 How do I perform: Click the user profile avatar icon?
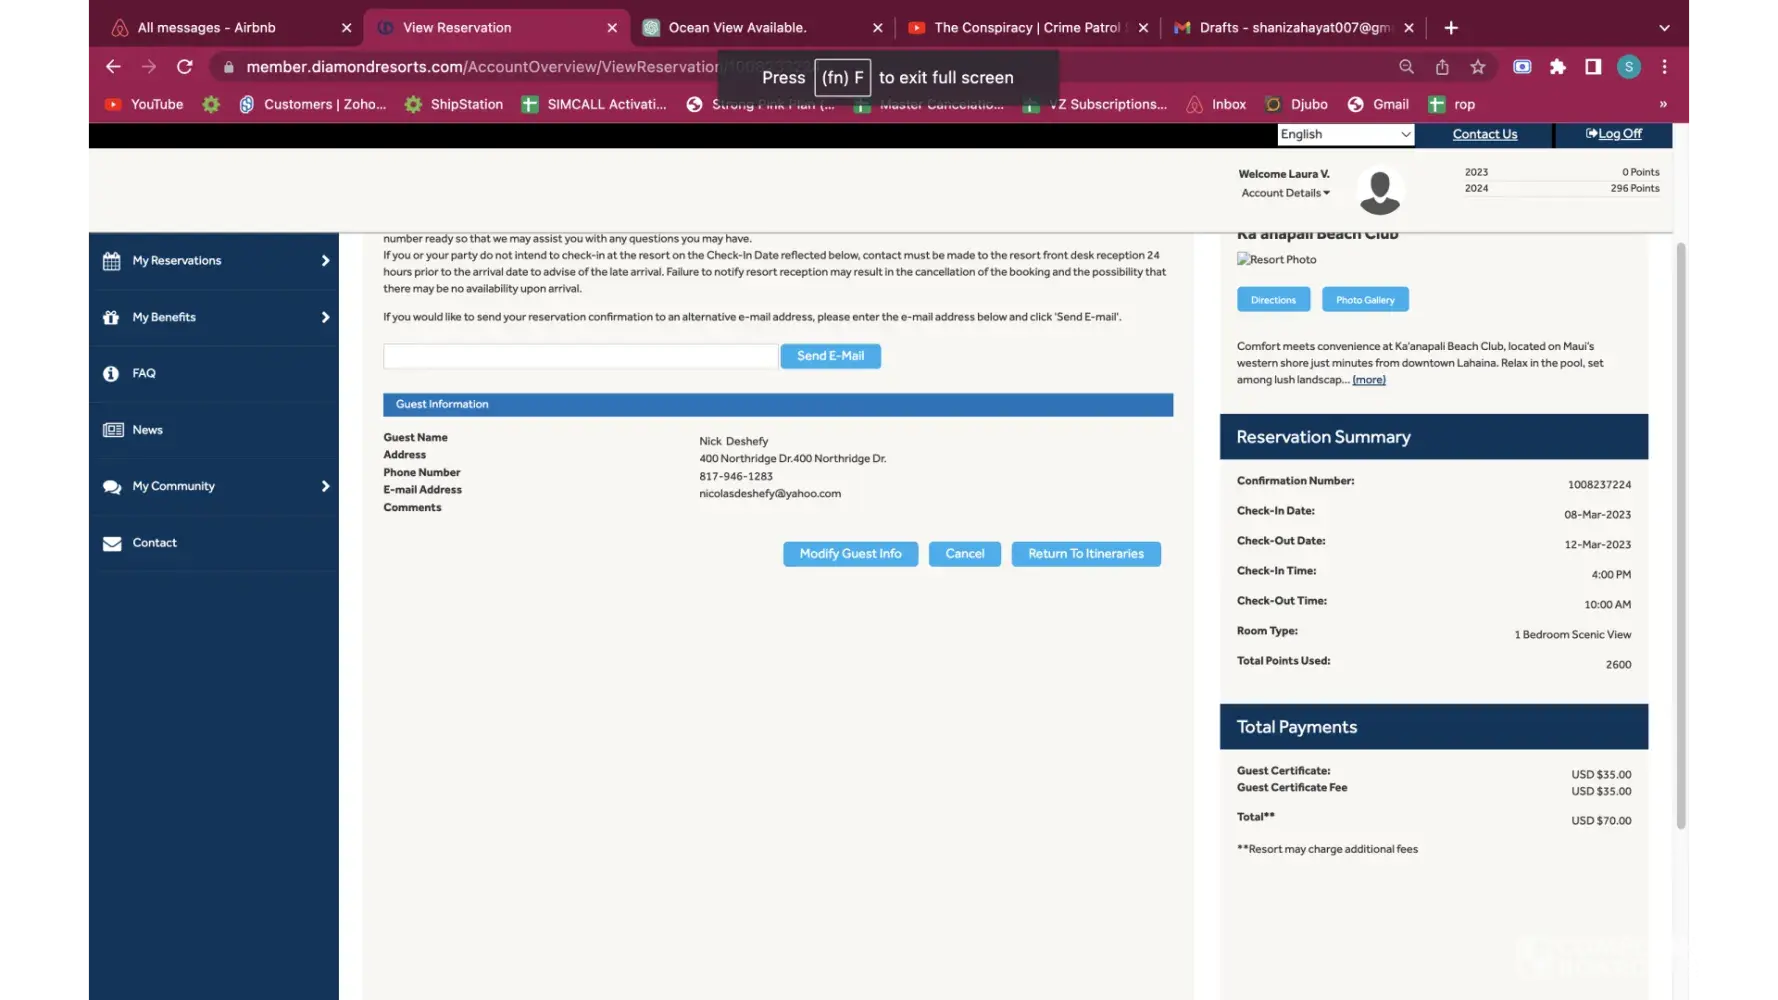(1380, 190)
